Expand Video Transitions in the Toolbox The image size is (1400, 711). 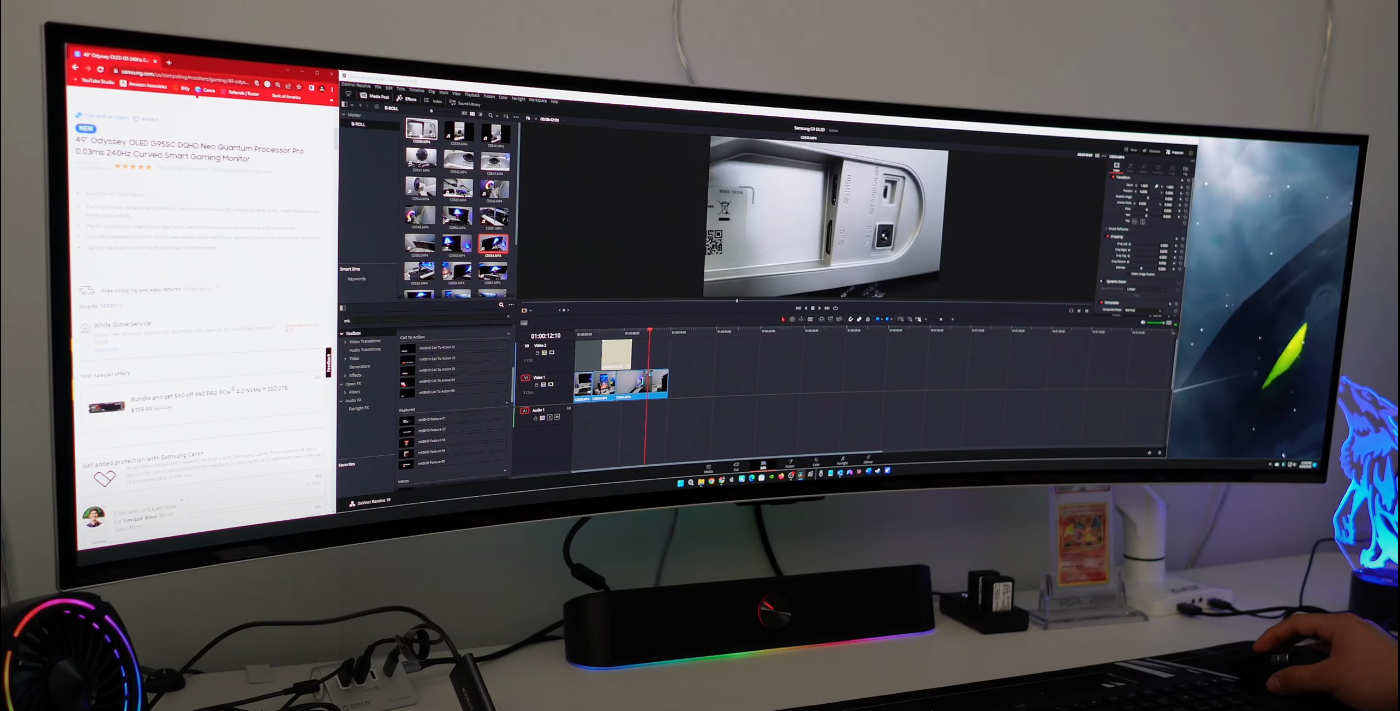pyautogui.click(x=346, y=342)
